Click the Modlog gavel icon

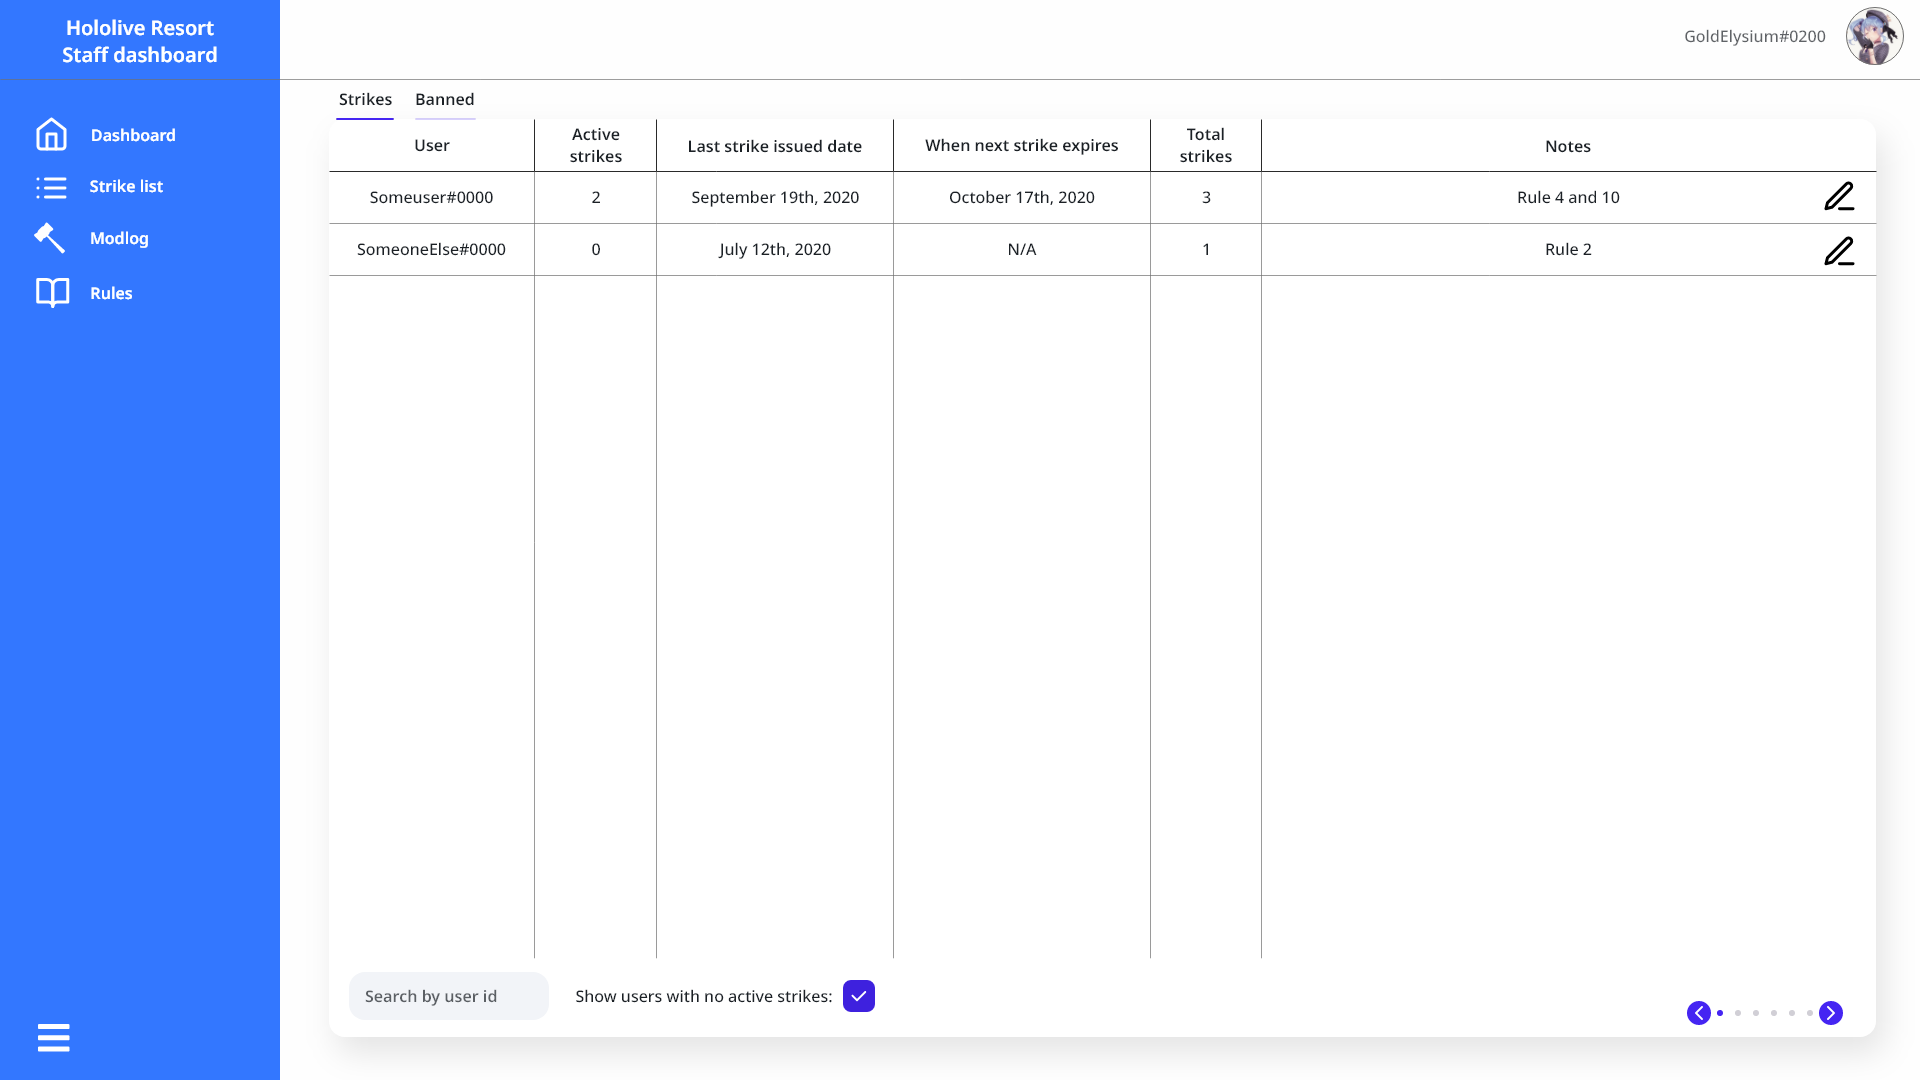49,238
